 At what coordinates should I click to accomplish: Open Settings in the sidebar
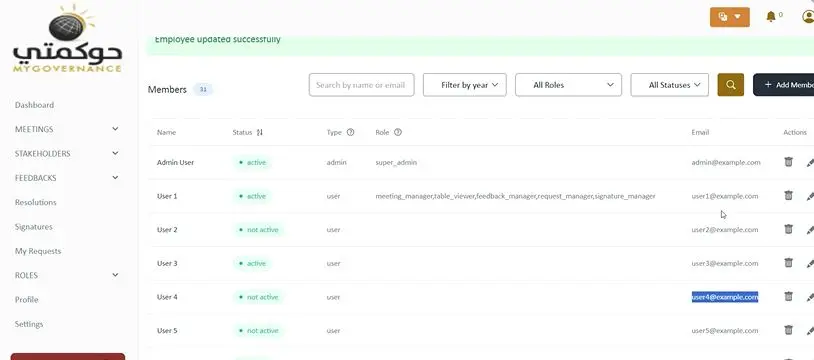29,324
